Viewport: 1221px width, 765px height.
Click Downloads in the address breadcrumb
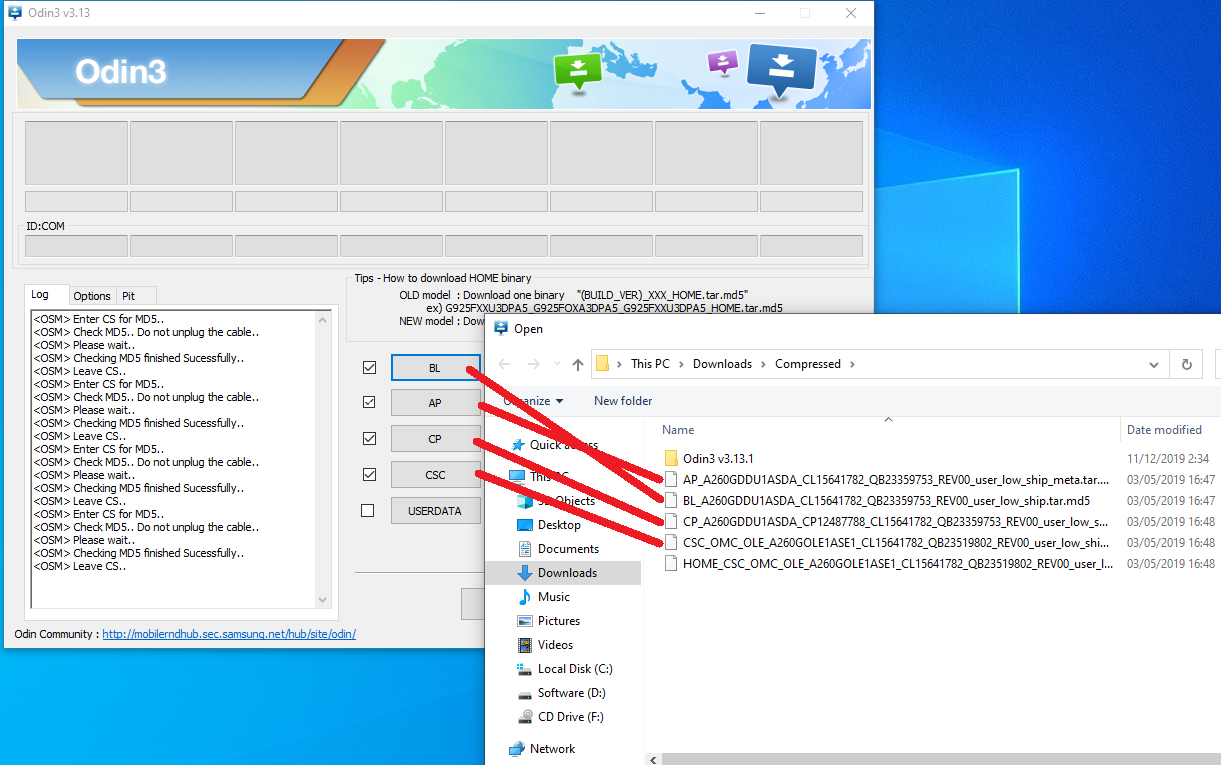pyautogui.click(x=722, y=364)
